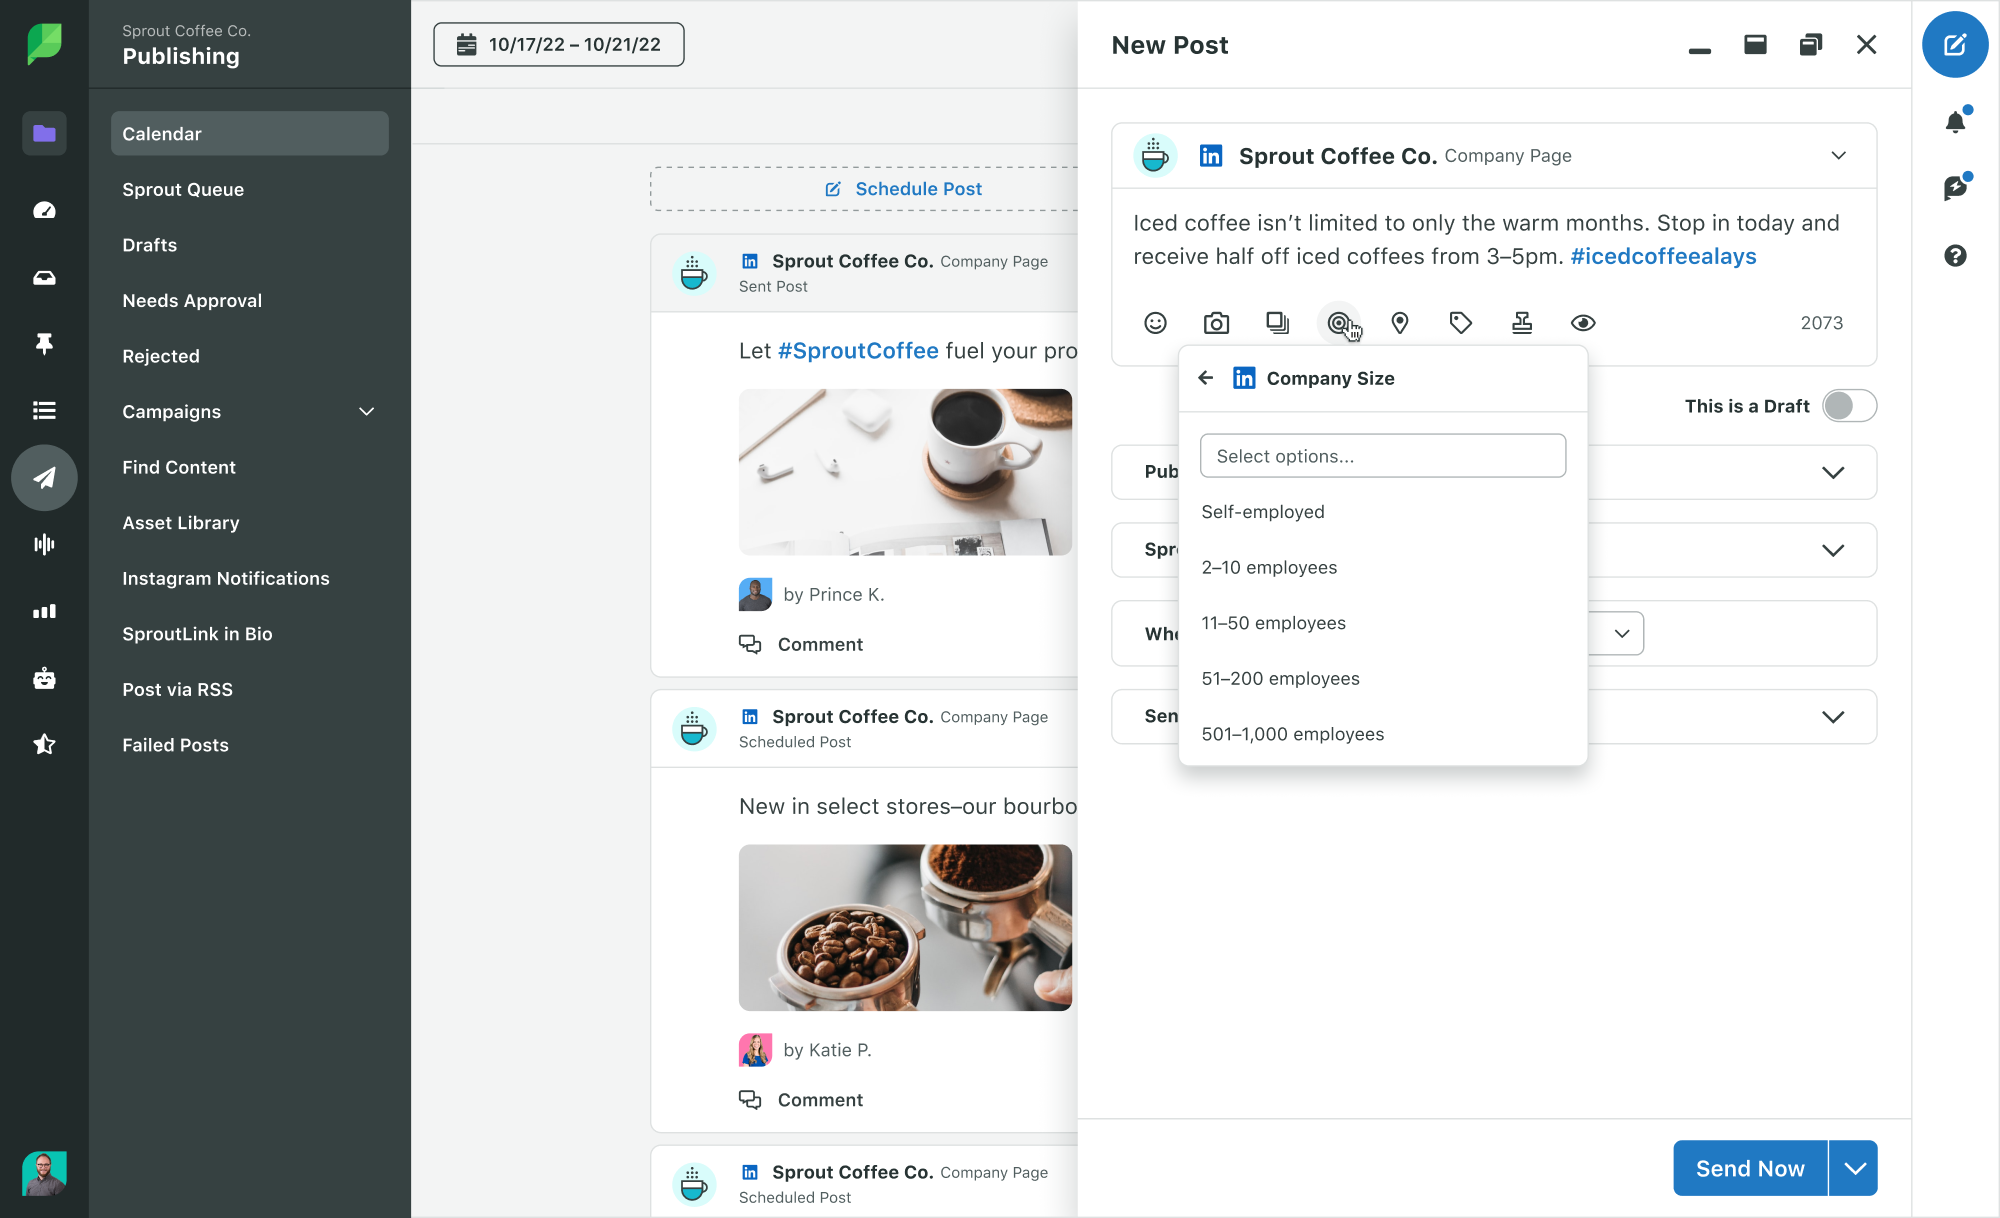Click the location pin icon

tap(1400, 323)
